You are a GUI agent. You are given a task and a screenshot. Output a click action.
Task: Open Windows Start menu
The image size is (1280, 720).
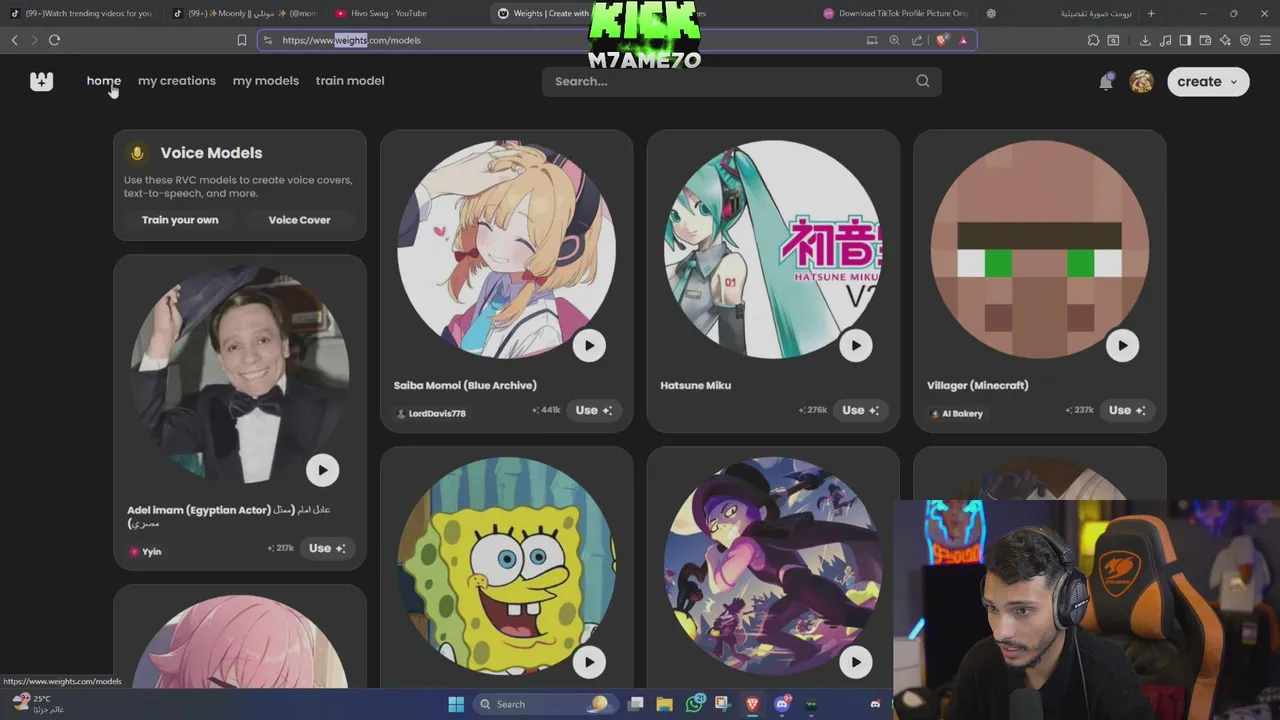[456, 704]
